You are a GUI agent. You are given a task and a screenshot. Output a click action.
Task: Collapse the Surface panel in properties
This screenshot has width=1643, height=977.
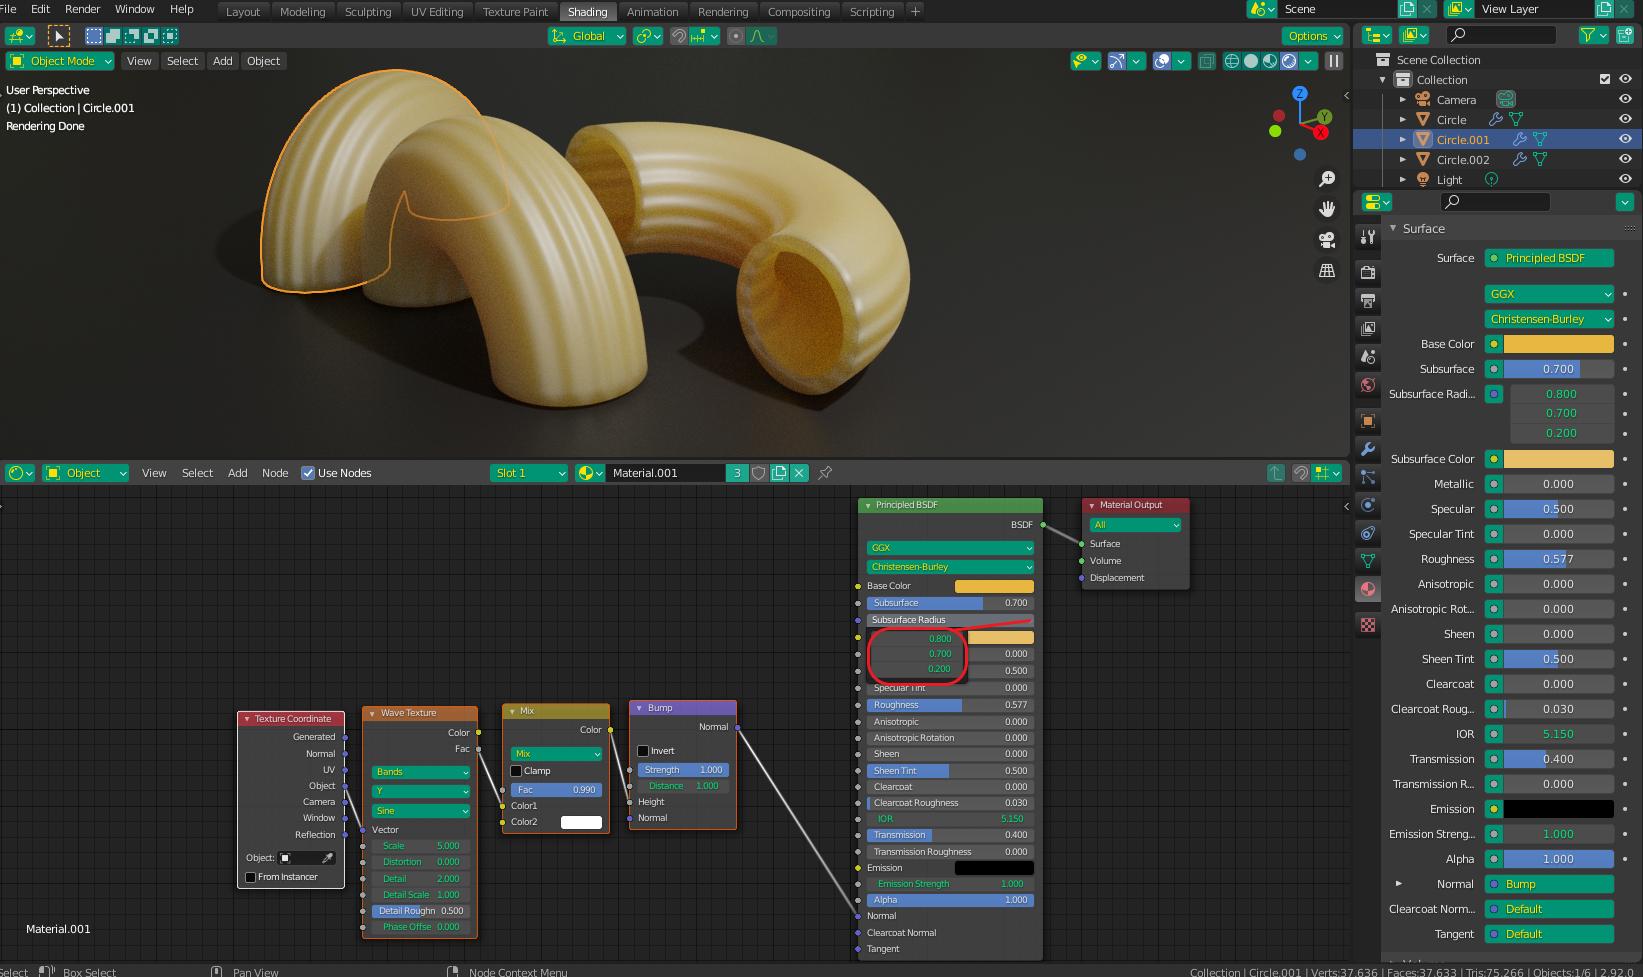1393,229
